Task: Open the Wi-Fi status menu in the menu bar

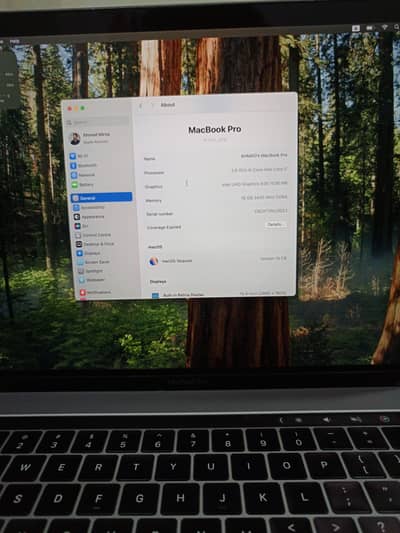Action: point(384,28)
